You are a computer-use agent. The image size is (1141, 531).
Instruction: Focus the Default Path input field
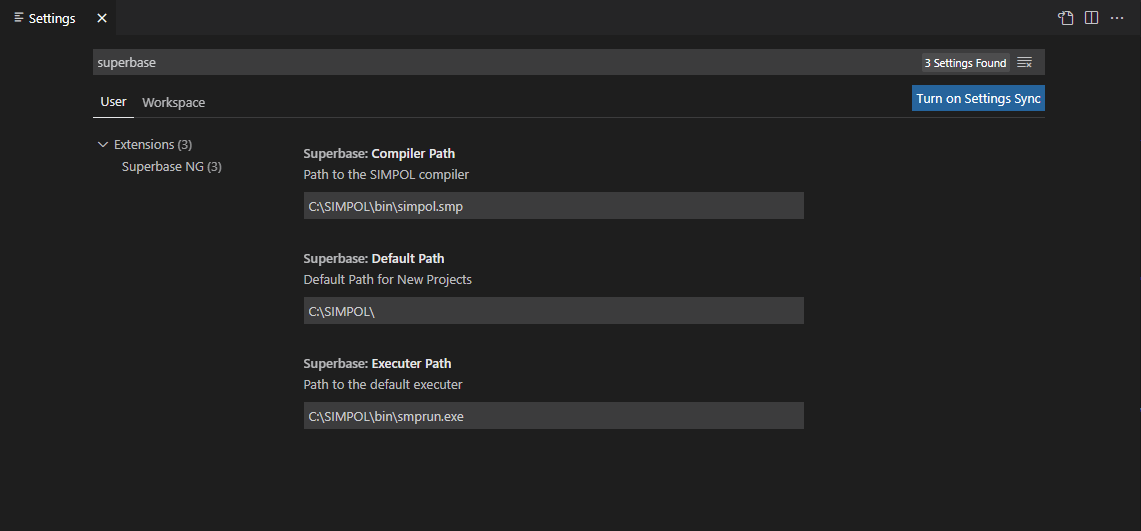coord(553,311)
